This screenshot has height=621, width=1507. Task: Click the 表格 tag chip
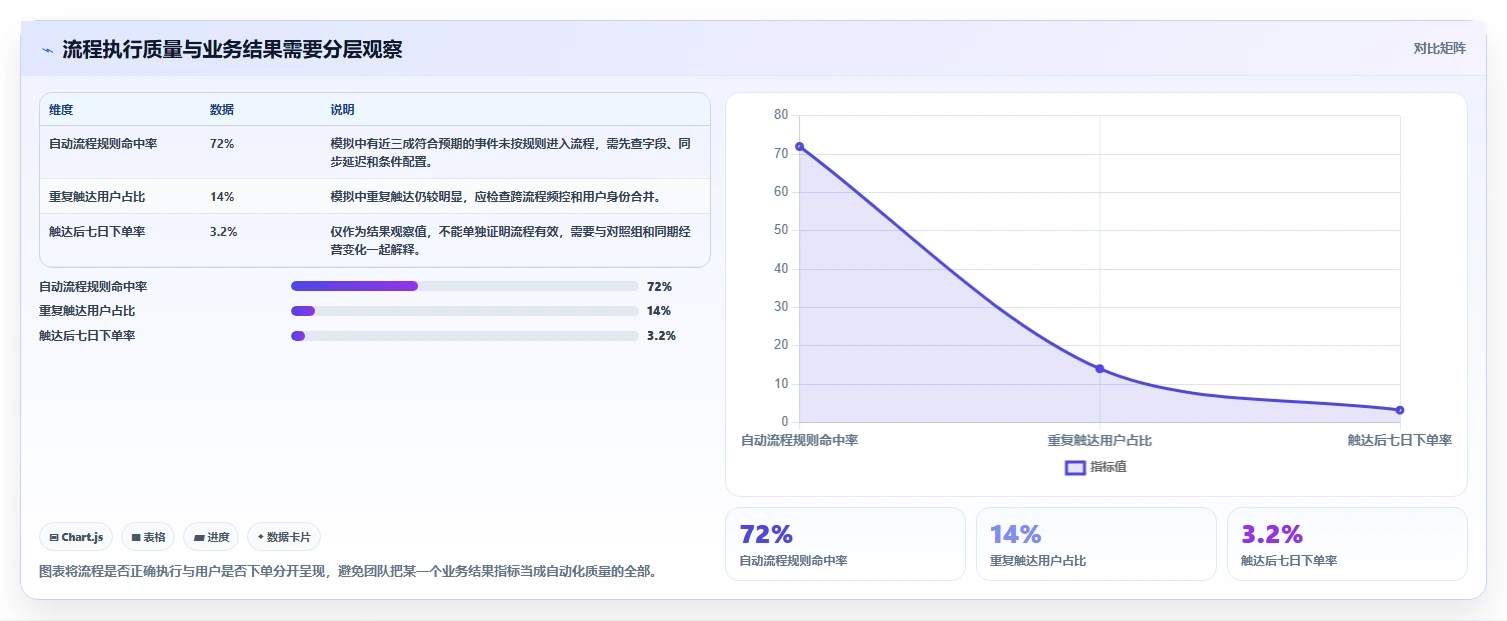click(x=148, y=537)
